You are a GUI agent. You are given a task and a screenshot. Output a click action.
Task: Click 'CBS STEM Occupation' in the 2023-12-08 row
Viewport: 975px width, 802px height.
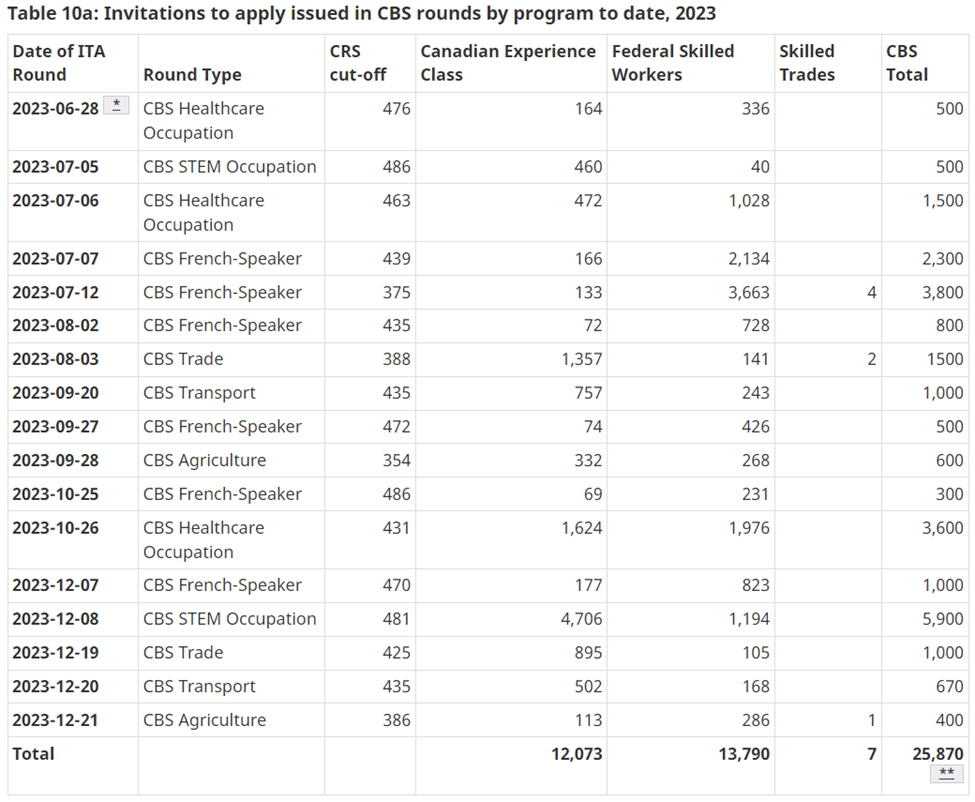[229, 619]
